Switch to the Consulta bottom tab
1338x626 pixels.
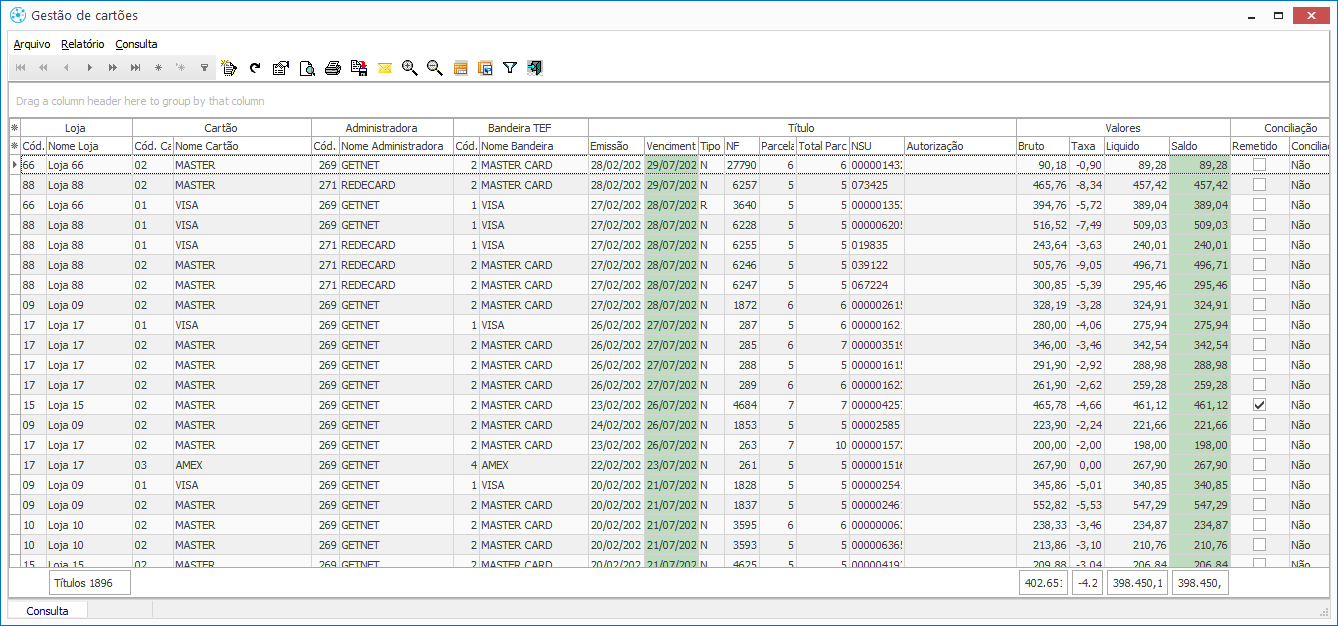pyautogui.click(x=48, y=611)
